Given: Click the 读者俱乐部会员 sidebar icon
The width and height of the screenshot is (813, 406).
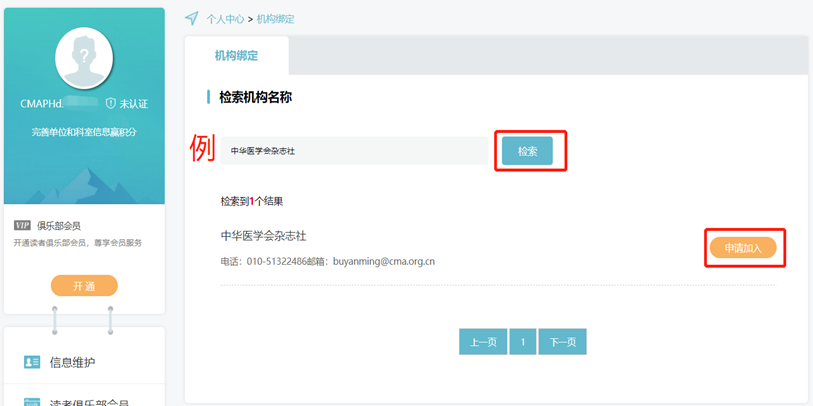Looking at the screenshot, I should [32, 402].
